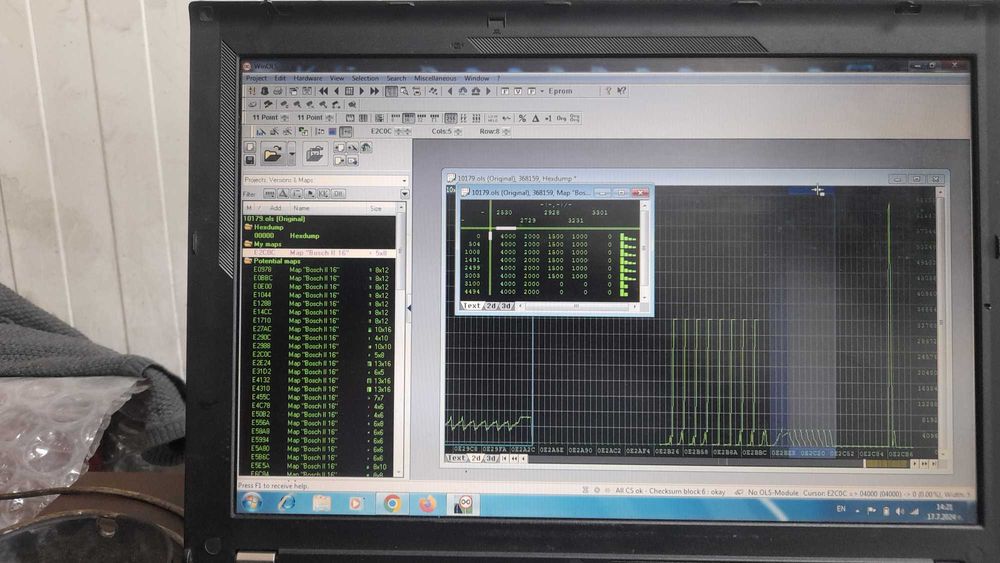Screen dimensions: 1000x563
Task: Switch Hexdump window to the 3d tab
Action: [x=490, y=458]
